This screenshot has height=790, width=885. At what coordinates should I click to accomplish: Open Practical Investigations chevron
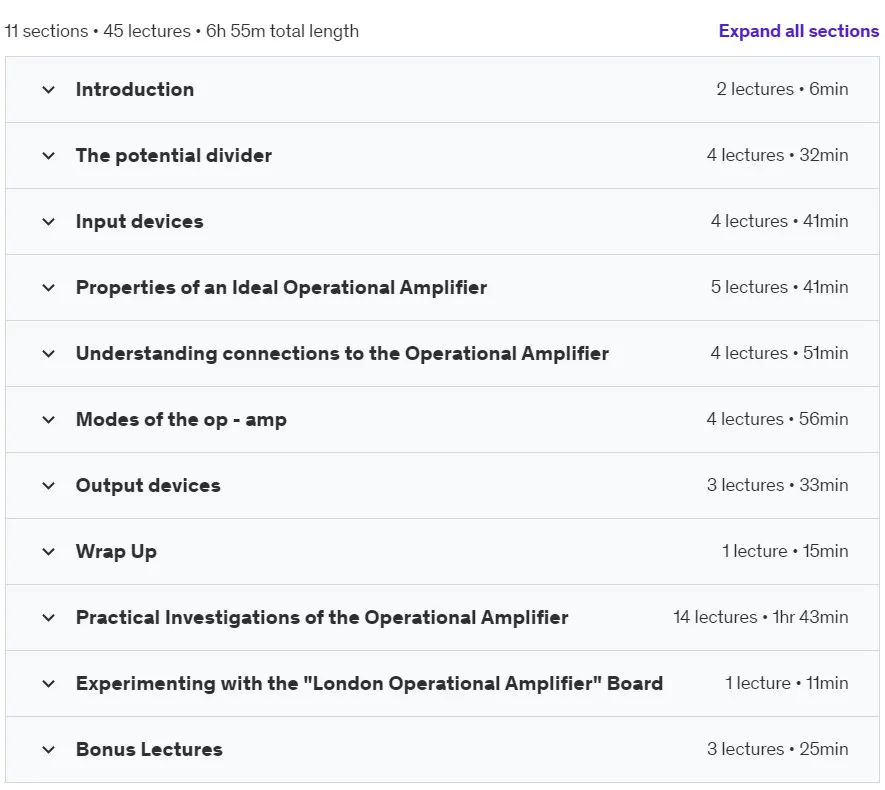click(49, 618)
